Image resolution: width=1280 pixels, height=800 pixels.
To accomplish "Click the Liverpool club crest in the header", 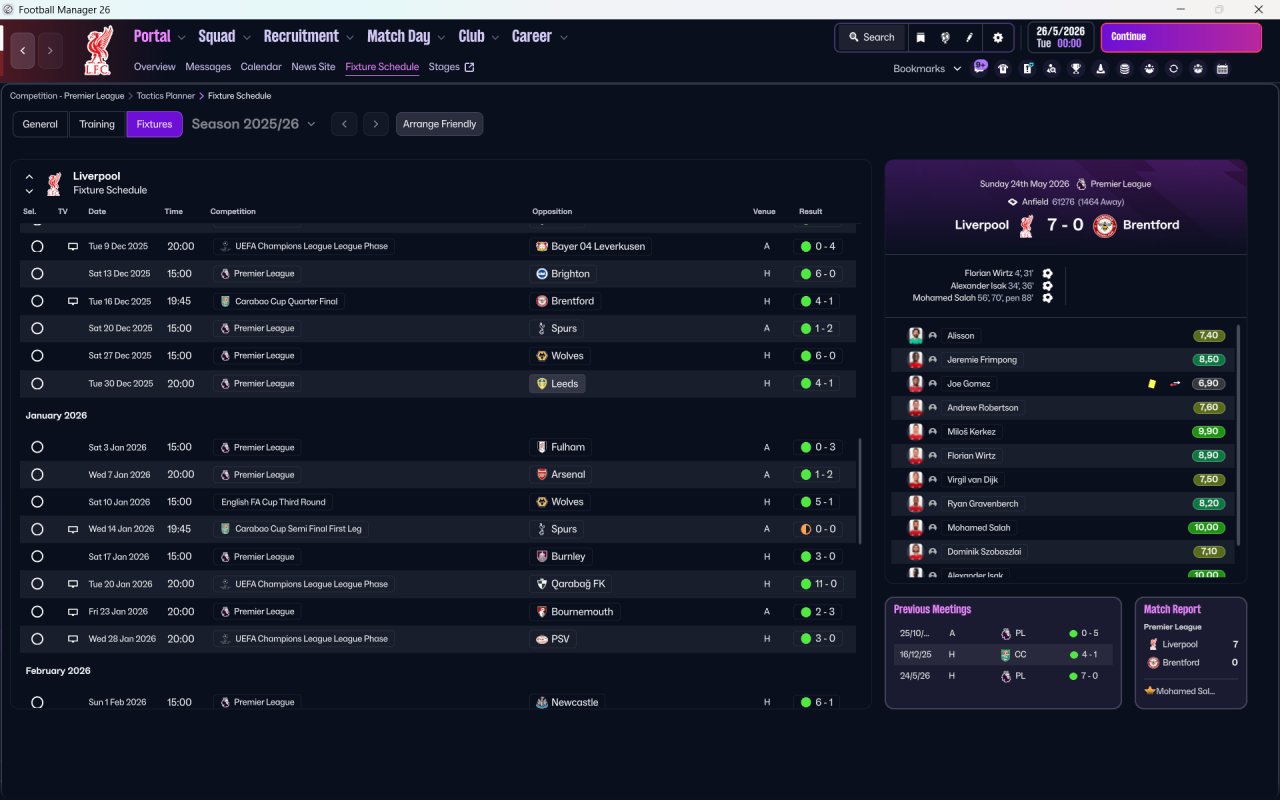I will pos(98,51).
